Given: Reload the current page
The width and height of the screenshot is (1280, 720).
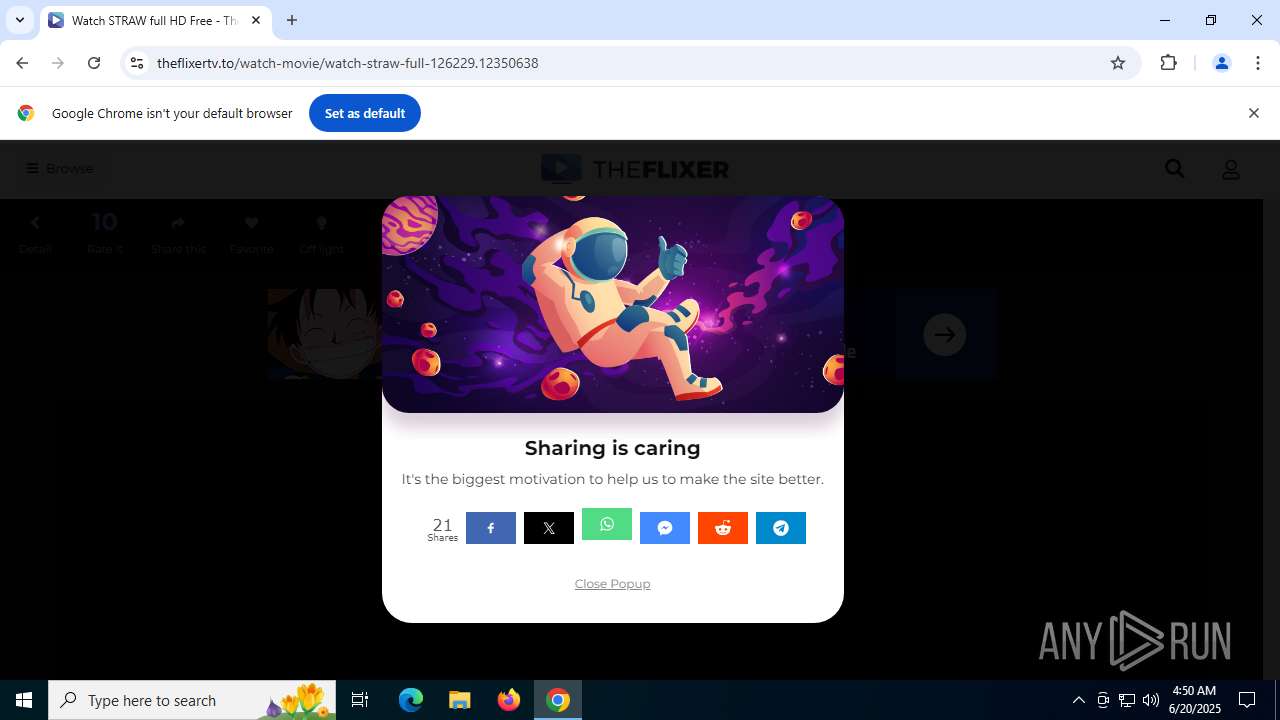Looking at the screenshot, I should tap(94, 63).
